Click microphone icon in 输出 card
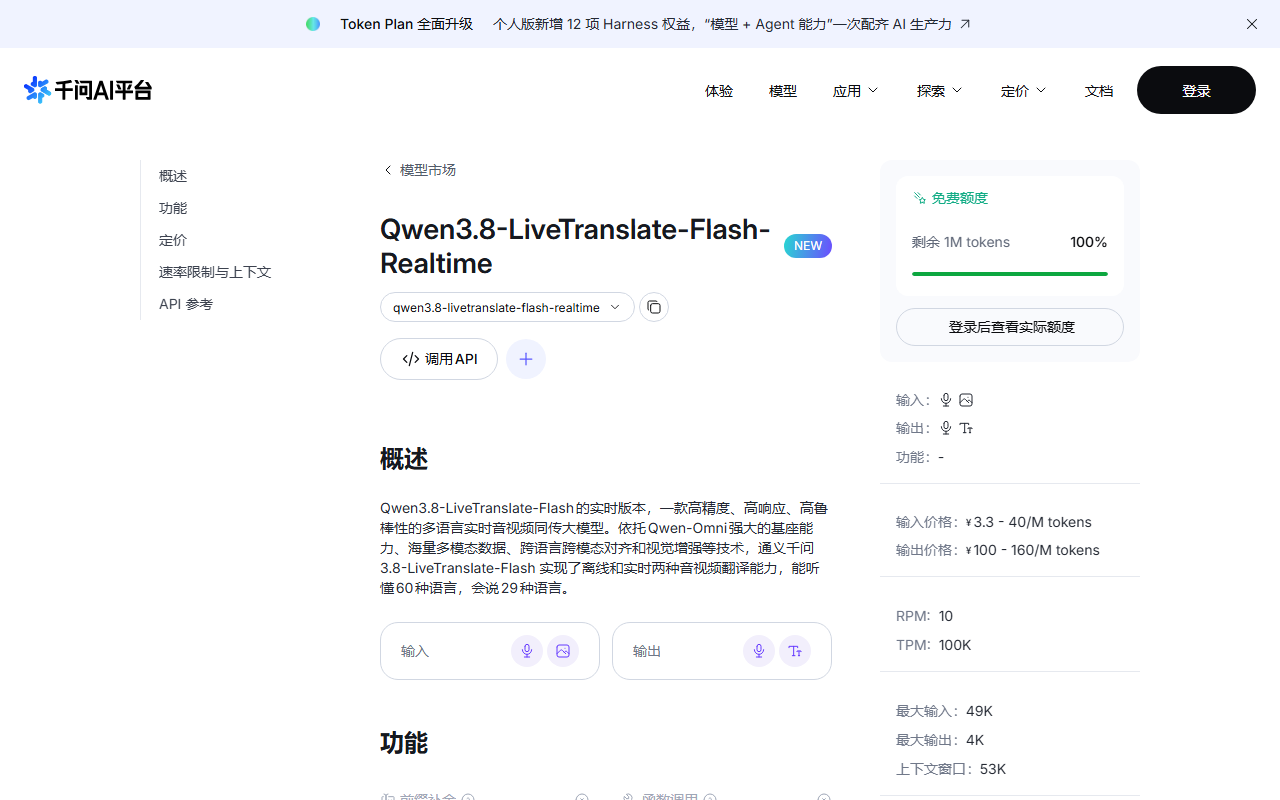The width and height of the screenshot is (1280, 800). pyautogui.click(x=759, y=651)
